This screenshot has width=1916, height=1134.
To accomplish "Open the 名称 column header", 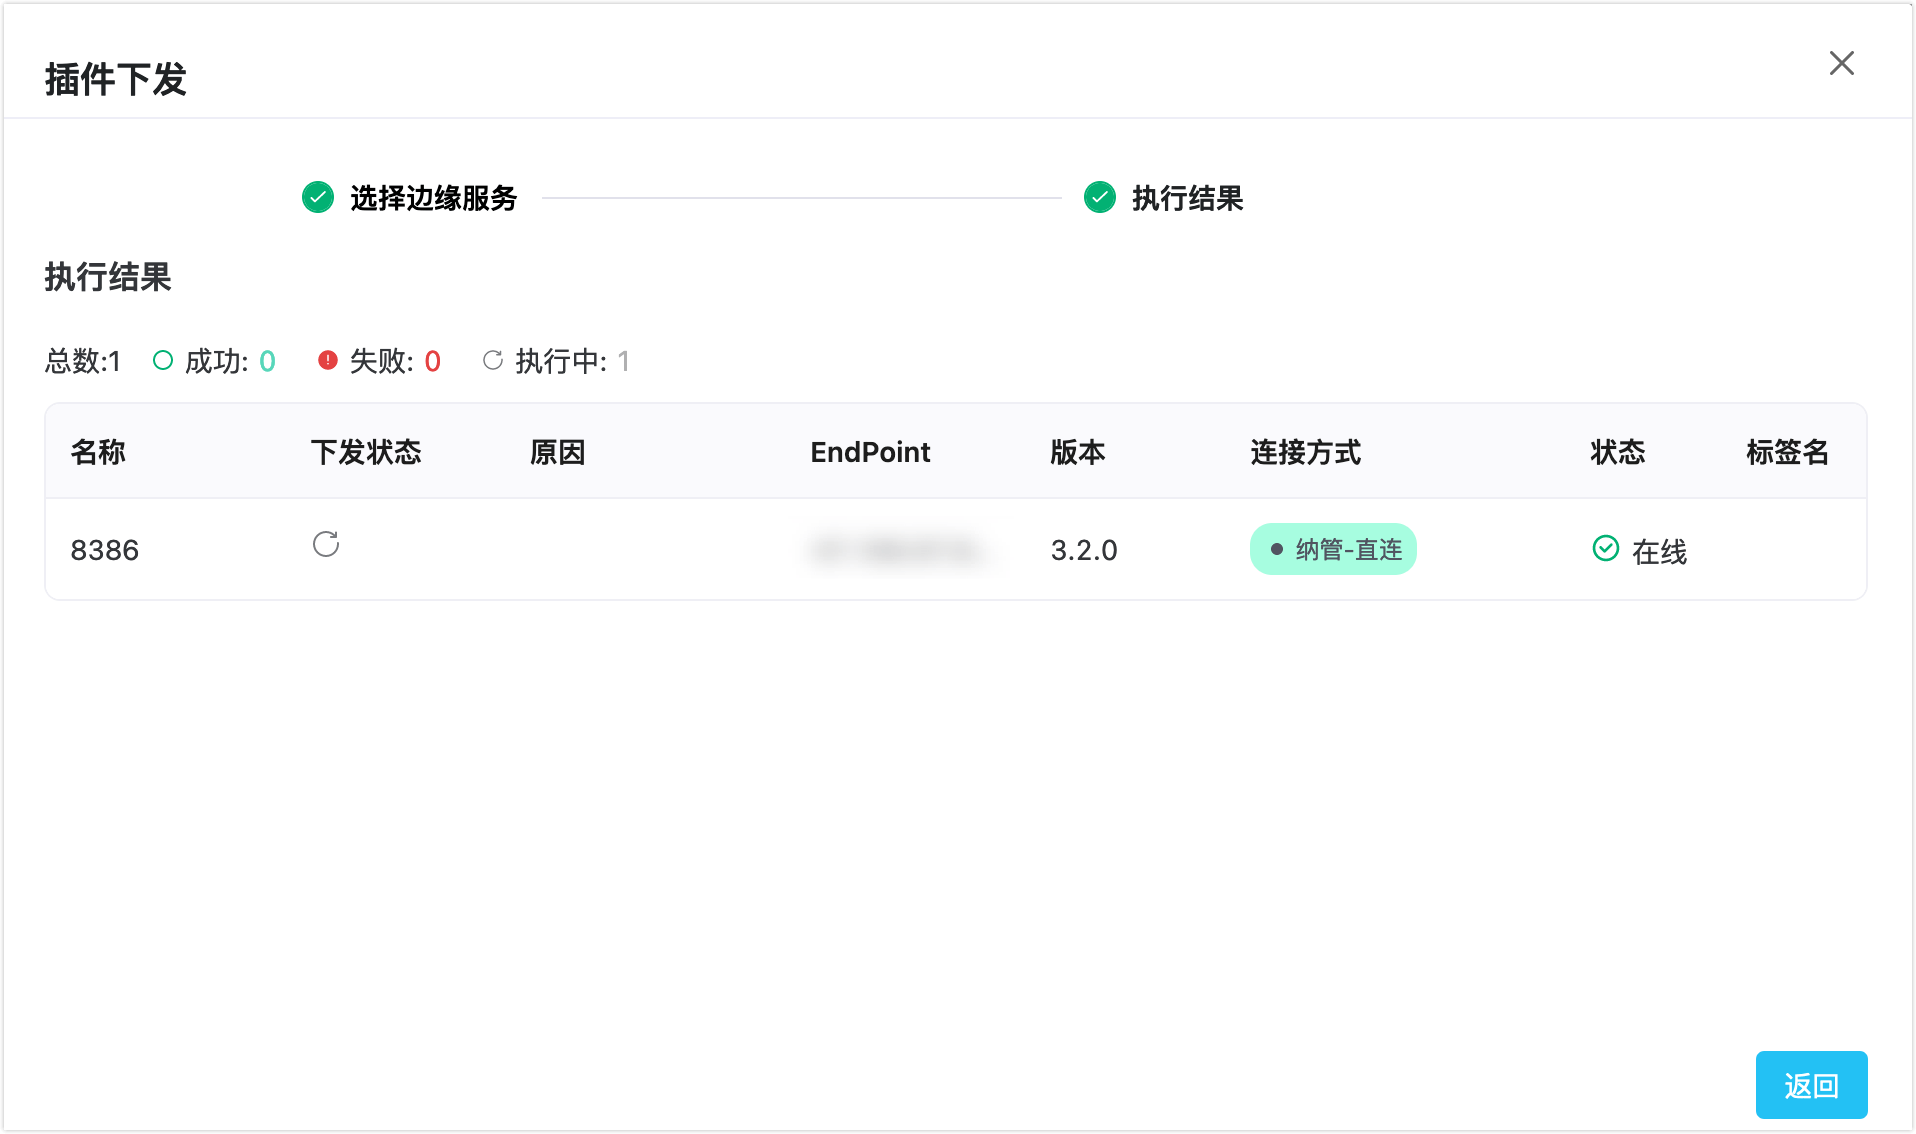I will (x=97, y=452).
